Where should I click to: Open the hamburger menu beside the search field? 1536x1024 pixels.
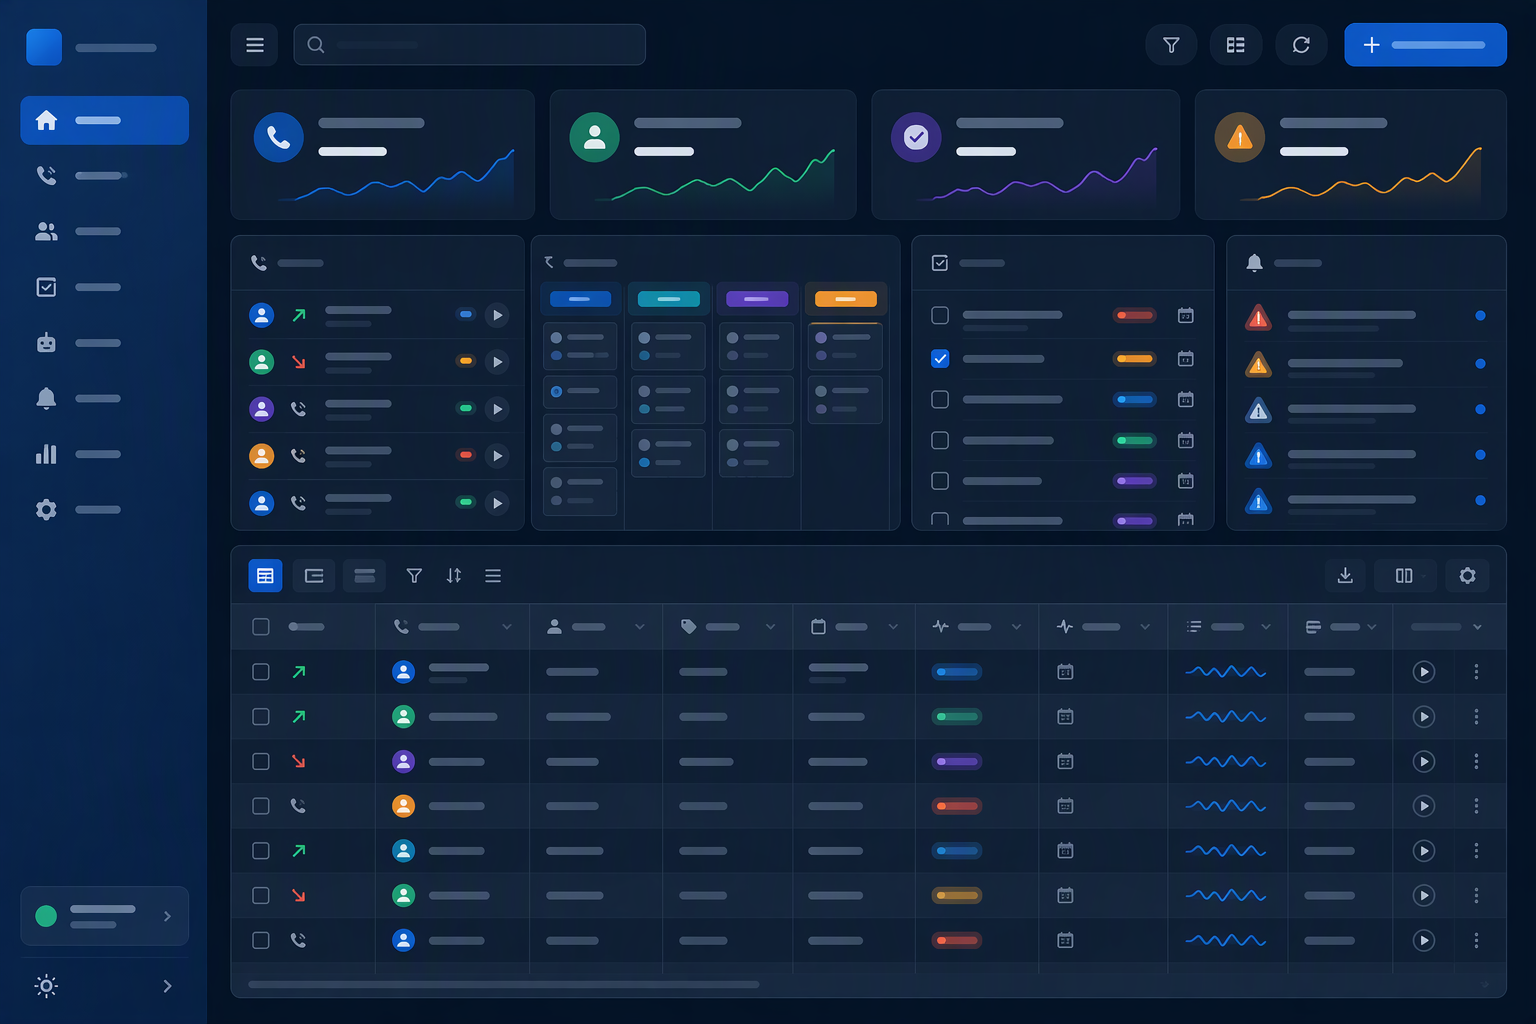click(255, 45)
